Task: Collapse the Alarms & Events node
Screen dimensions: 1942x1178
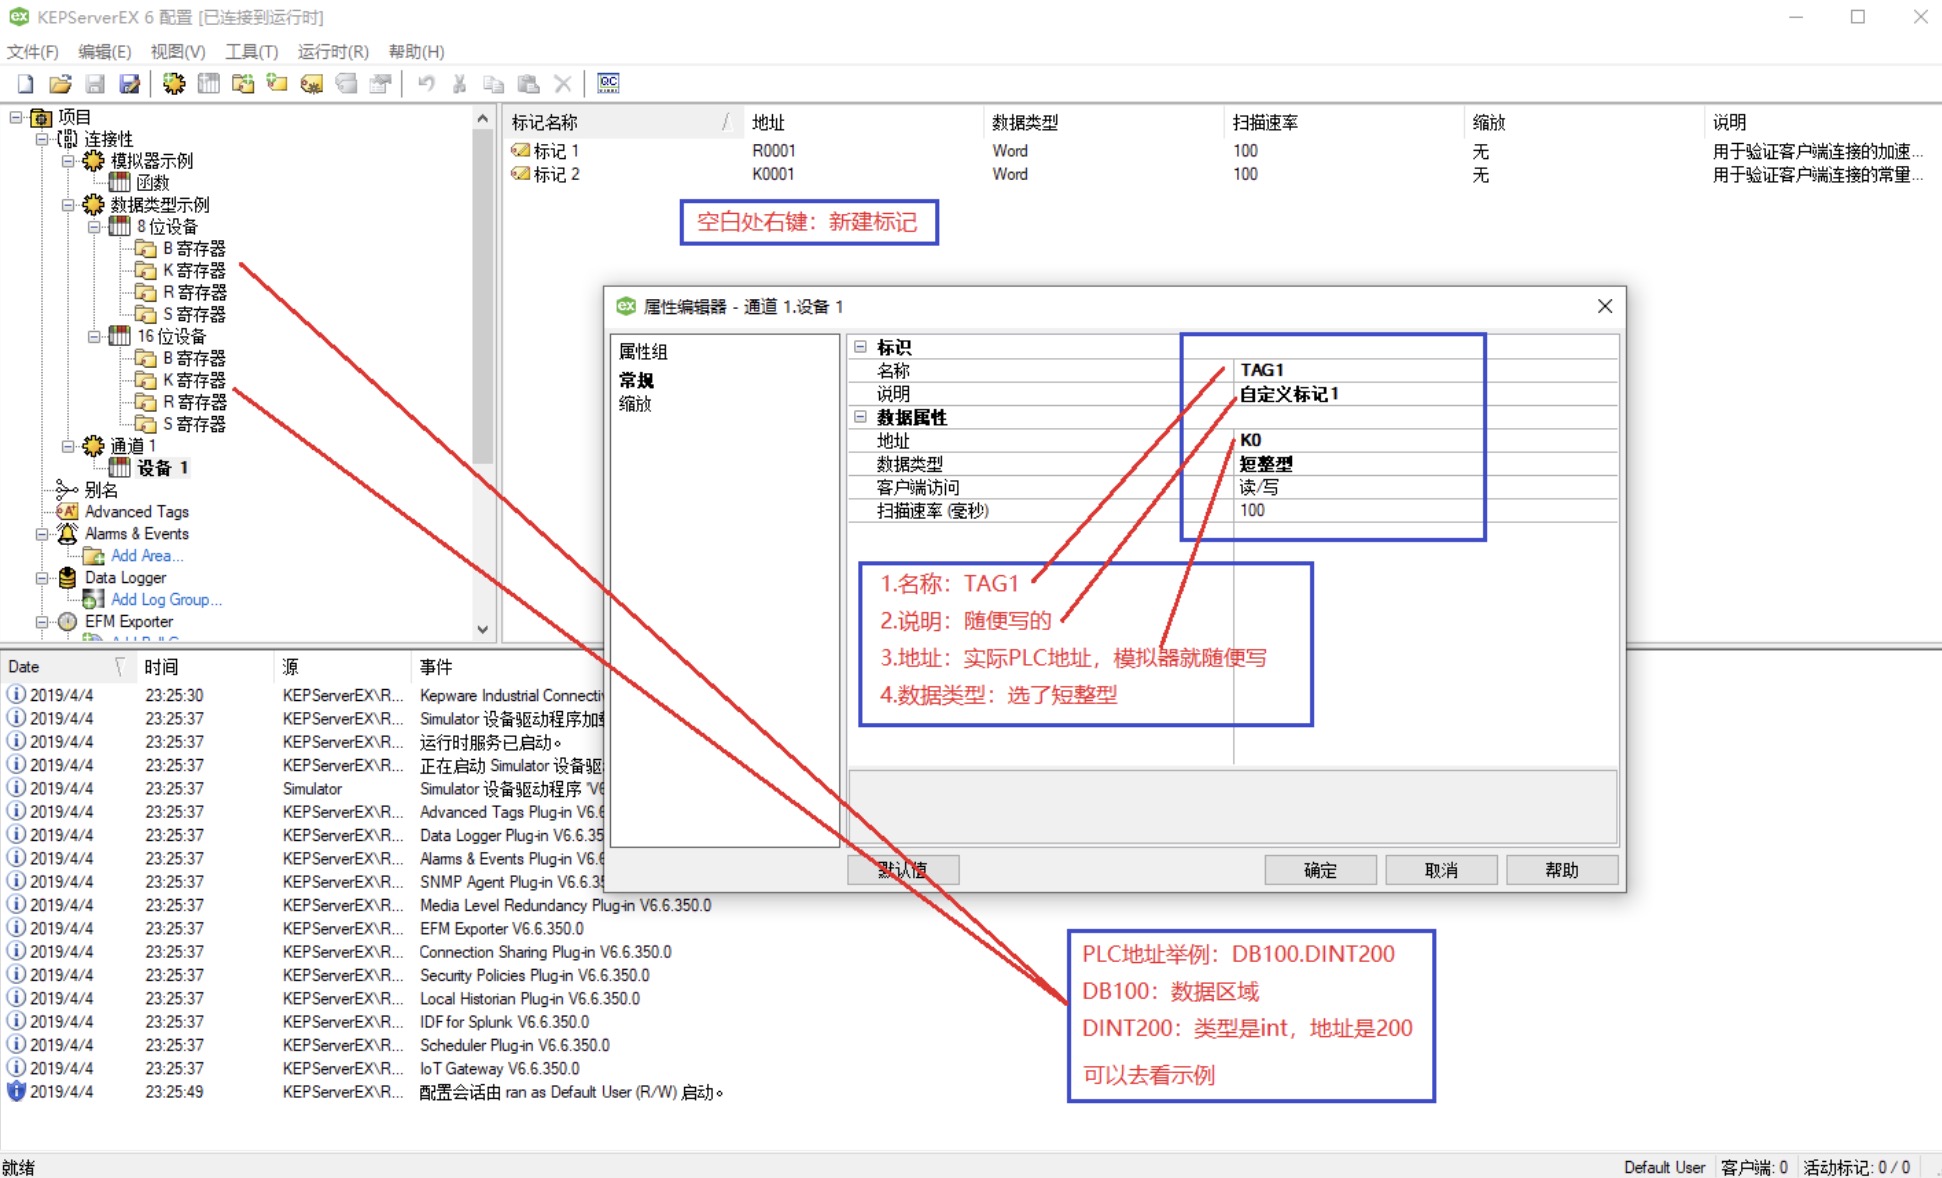Action: [42, 534]
